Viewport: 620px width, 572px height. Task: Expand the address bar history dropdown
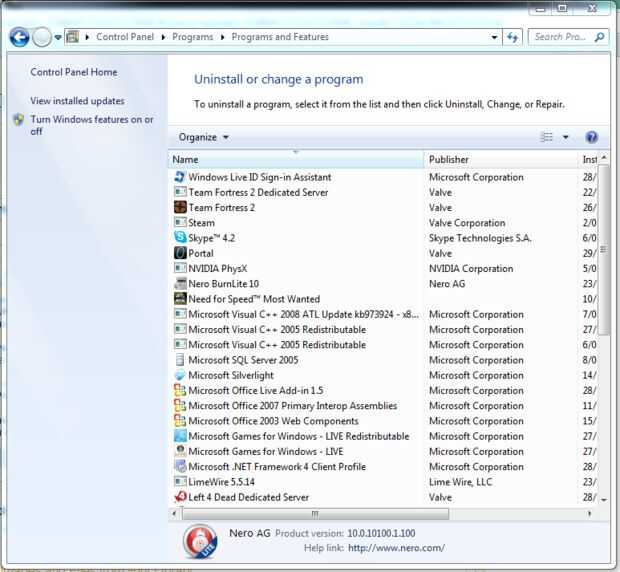coord(494,37)
